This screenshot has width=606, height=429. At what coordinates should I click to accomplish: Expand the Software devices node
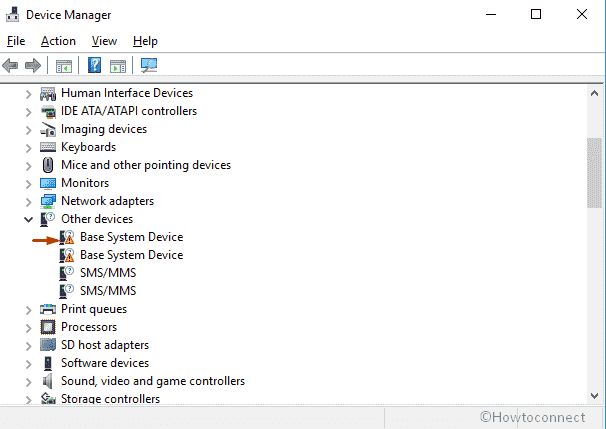(28, 364)
